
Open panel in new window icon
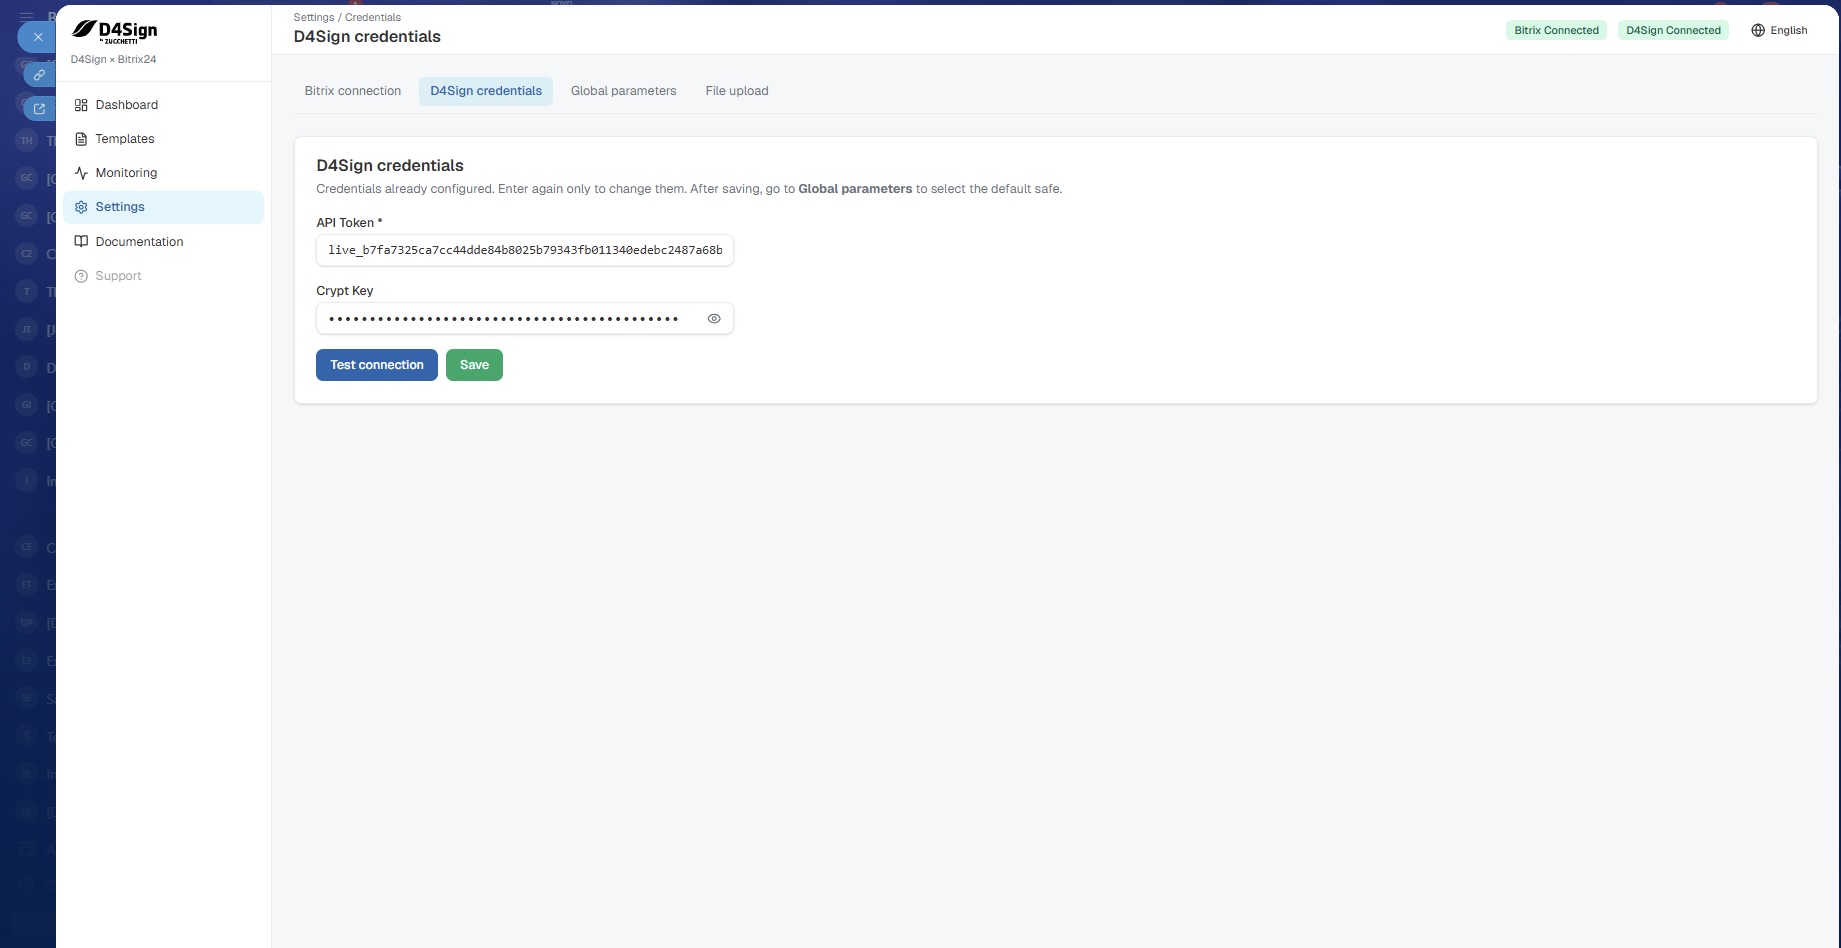[39, 108]
